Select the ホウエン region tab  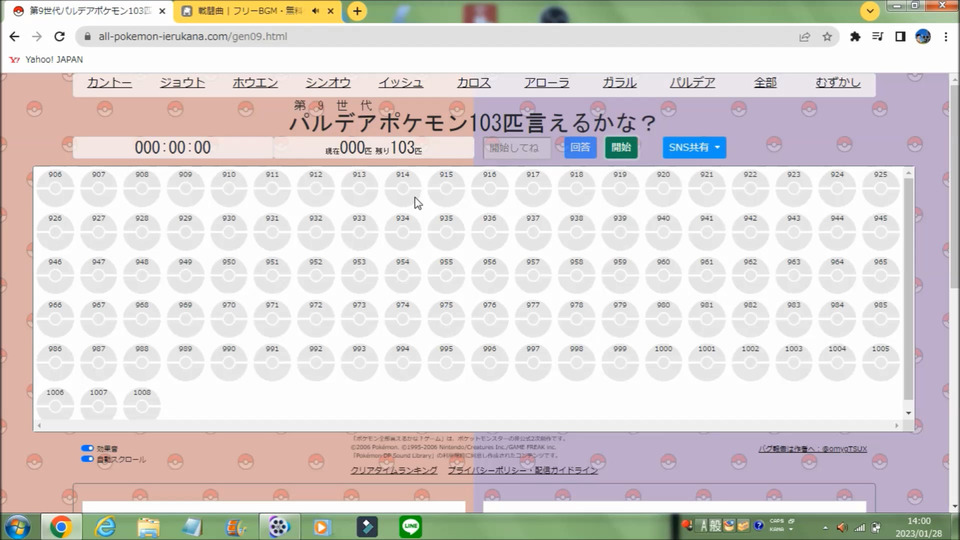[x=255, y=83]
